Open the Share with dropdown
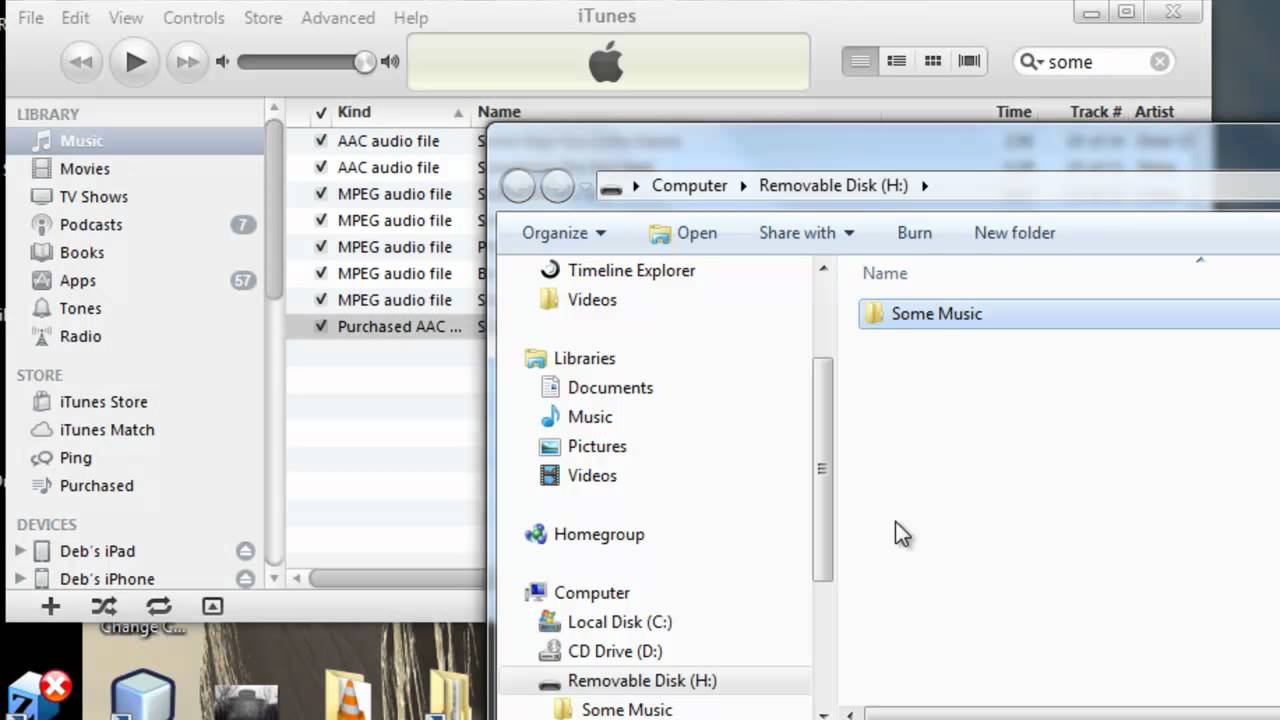The height and width of the screenshot is (720, 1280). click(806, 233)
